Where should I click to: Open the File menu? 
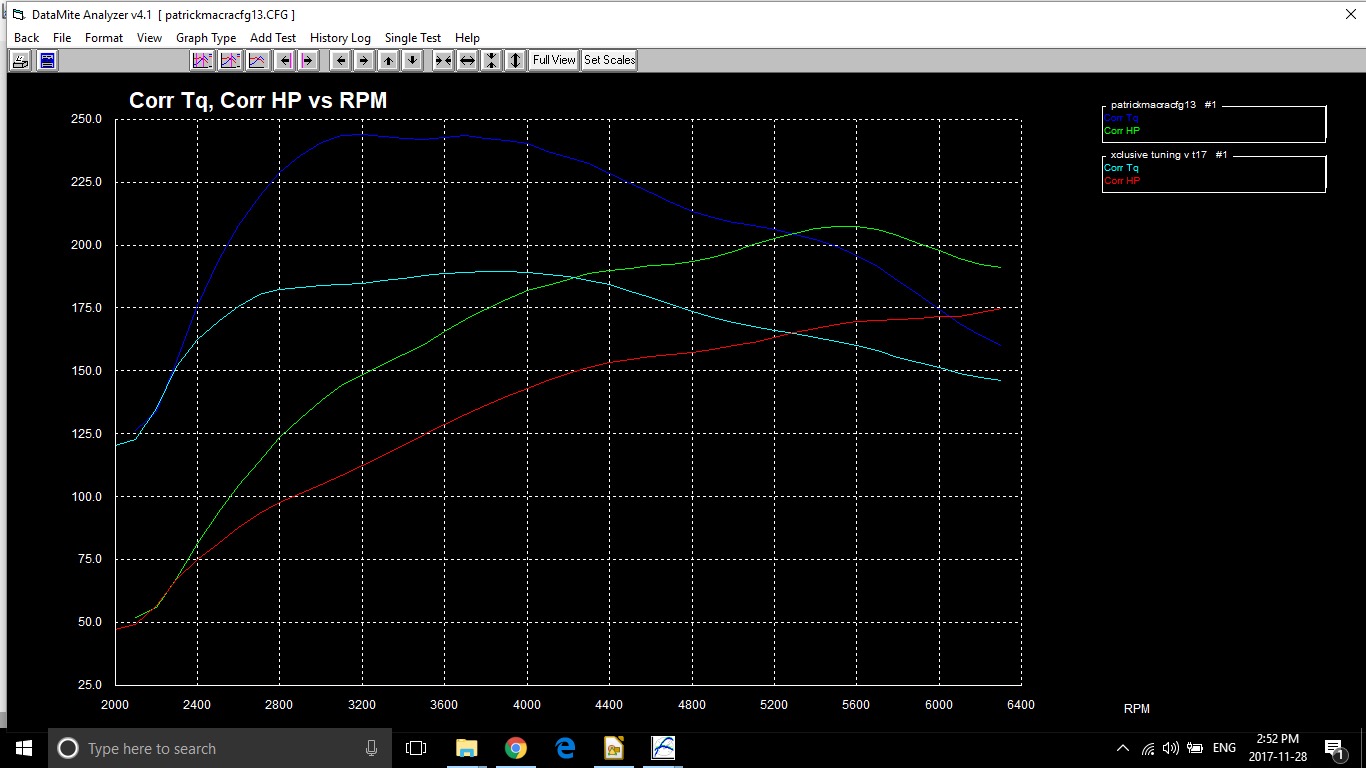[x=62, y=38]
